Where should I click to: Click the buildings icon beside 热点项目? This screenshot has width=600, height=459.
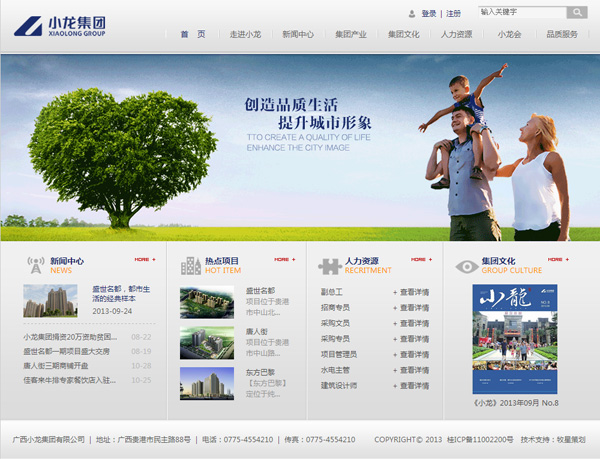coord(191,265)
